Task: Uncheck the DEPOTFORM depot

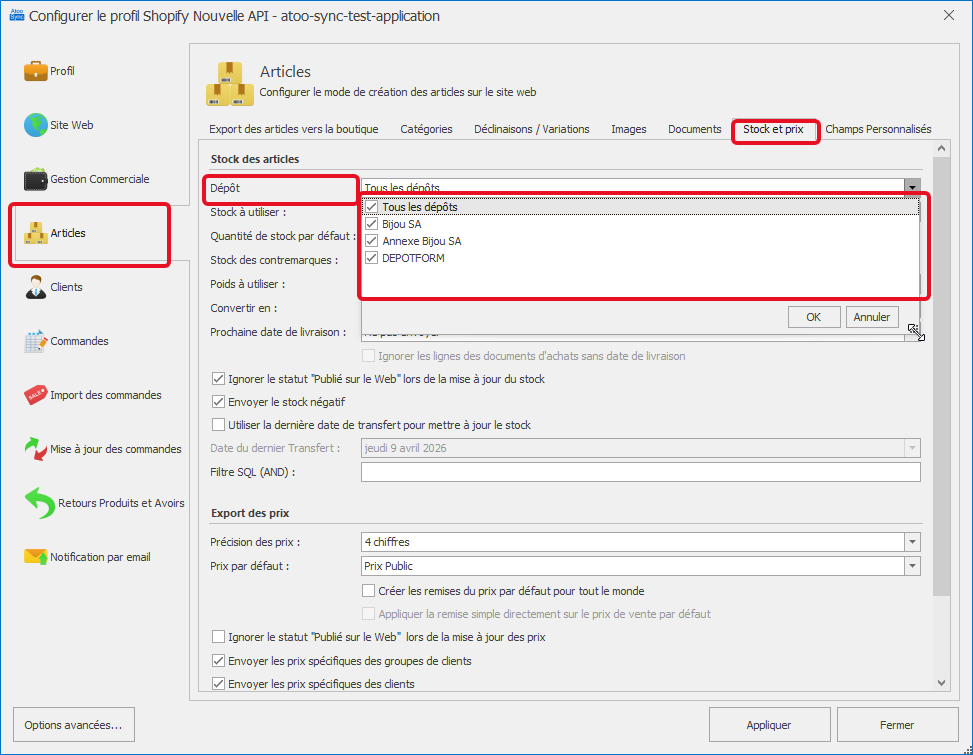Action: click(372, 257)
